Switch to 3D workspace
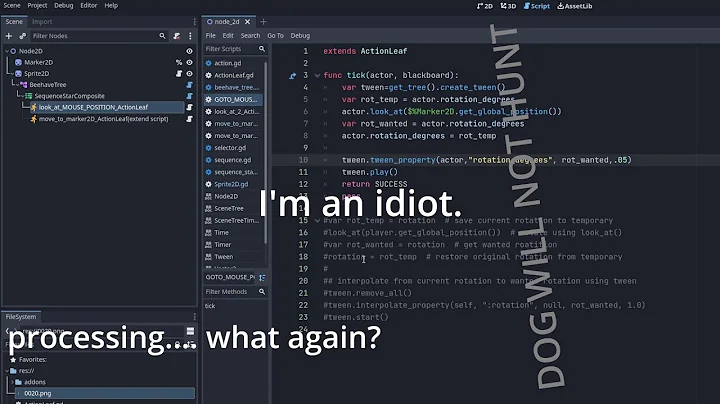 click(x=508, y=6)
